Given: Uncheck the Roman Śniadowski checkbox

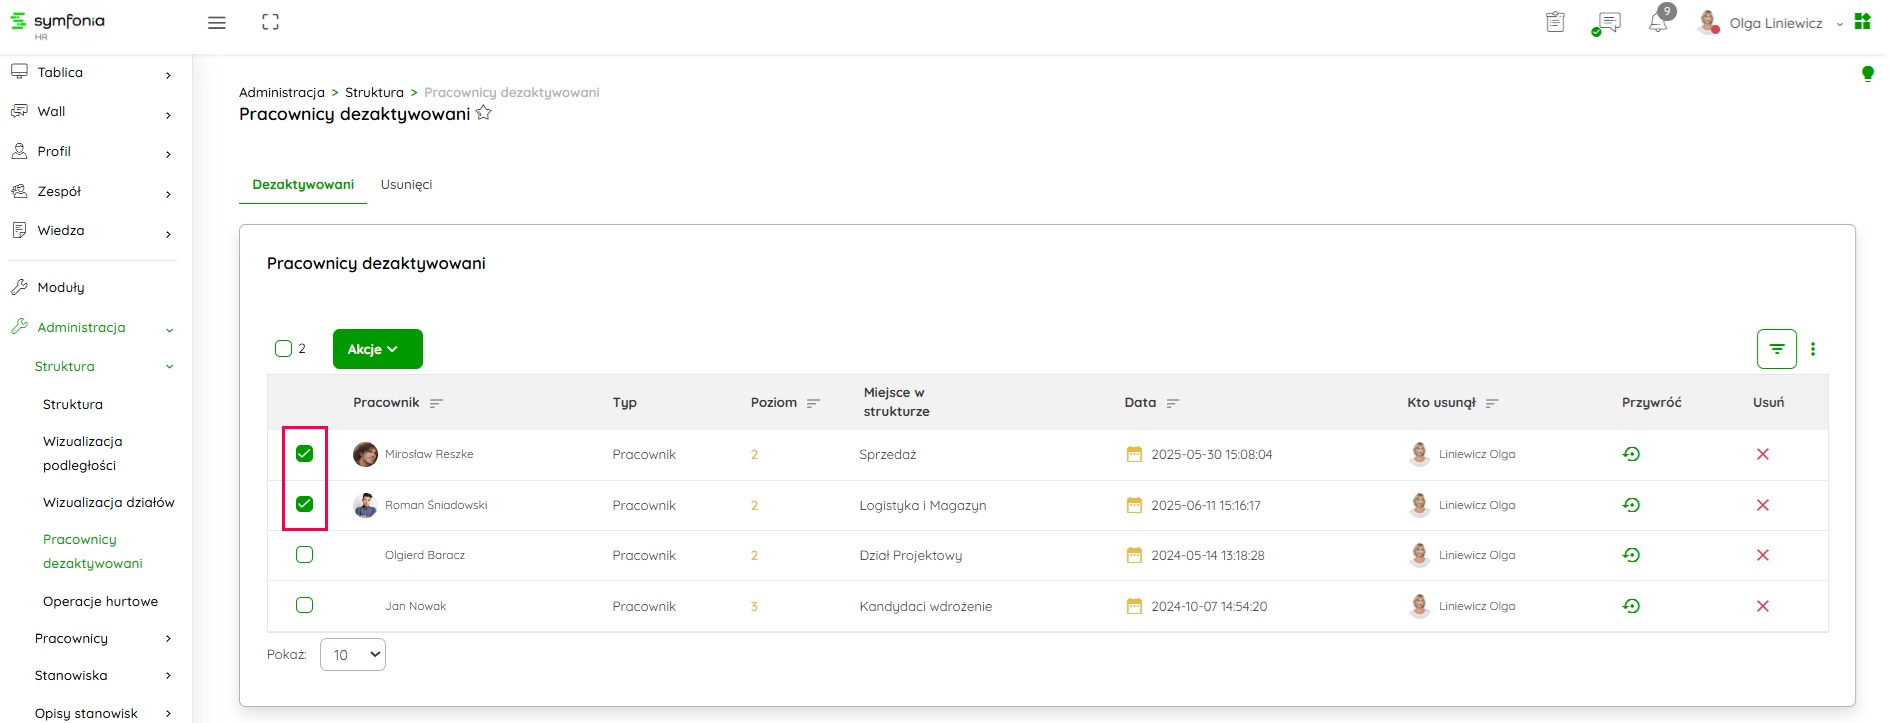Looking at the screenshot, I should click(x=305, y=504).
